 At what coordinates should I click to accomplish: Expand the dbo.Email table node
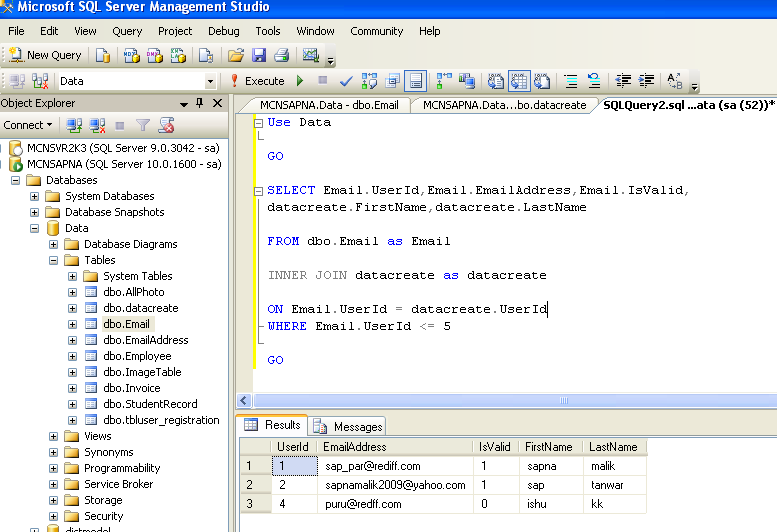coord(73,324)
